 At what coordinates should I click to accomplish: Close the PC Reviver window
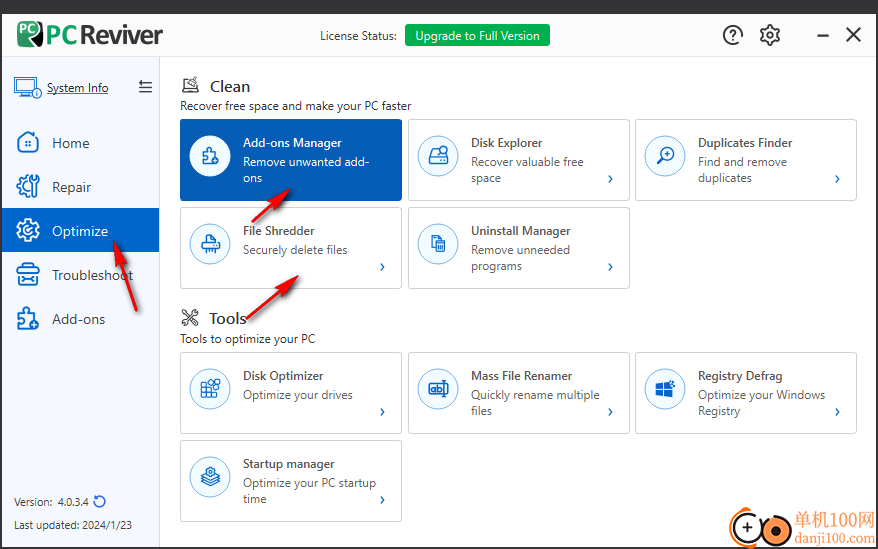click(853, 35)
